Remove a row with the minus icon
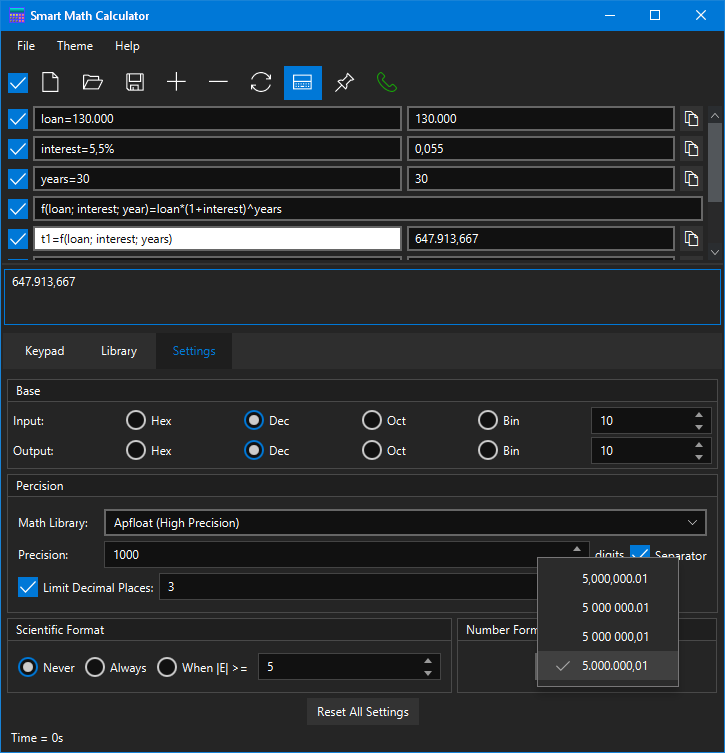The width and height of the screenshot is (725, 753). coord(218,83)
